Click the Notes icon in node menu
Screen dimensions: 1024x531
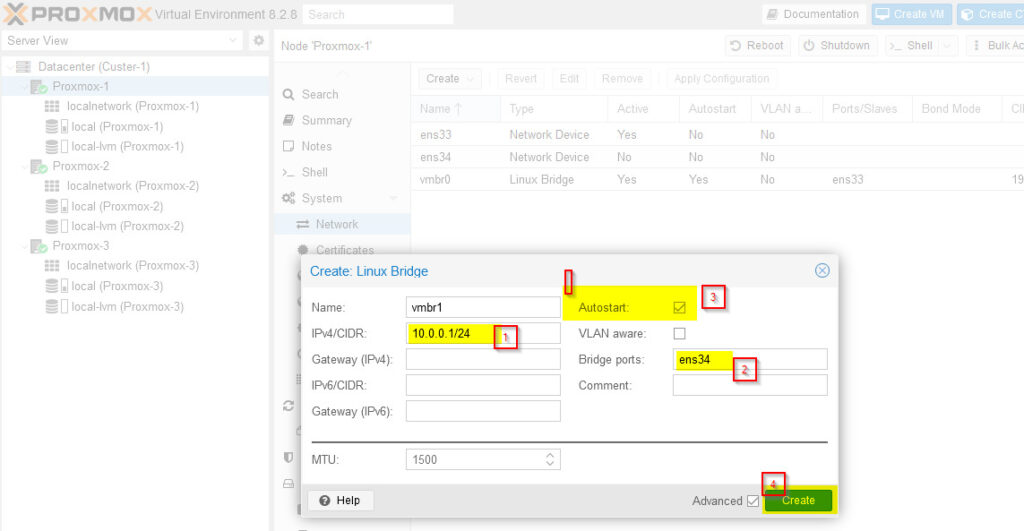pyautogui.click(x=288, y=146)
